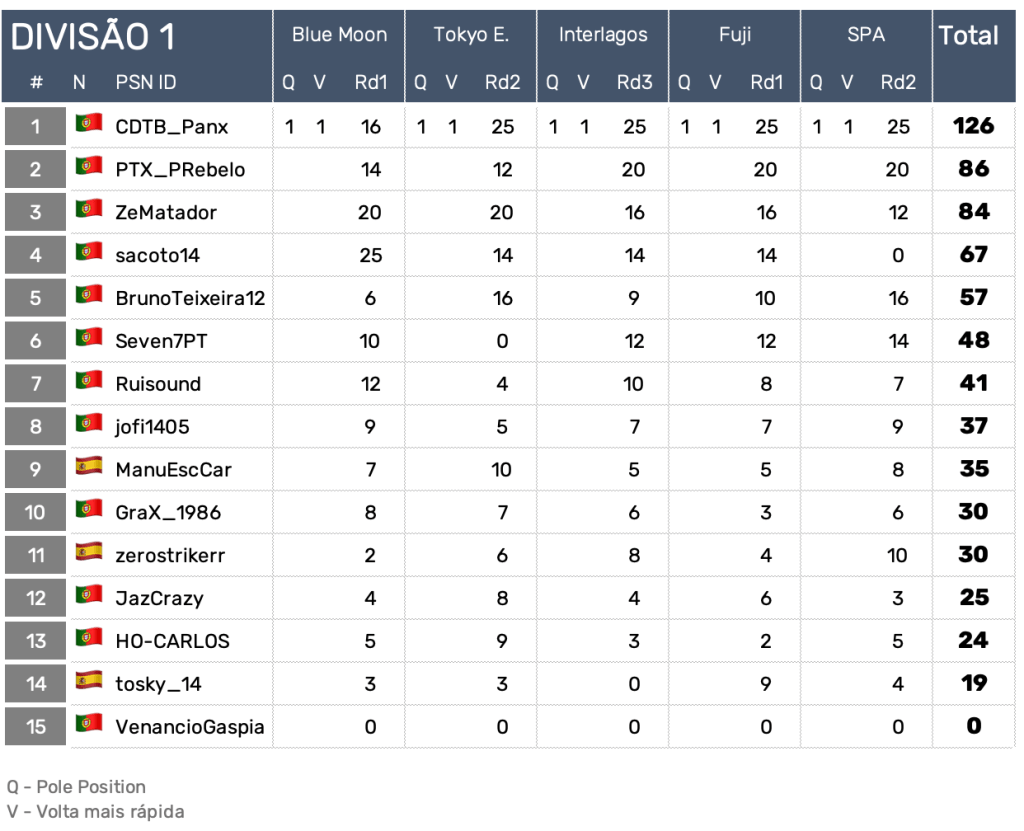Click the Spain flag next to tosky_14
Screen dimensions: 1024x831
[x=89, y=681]
